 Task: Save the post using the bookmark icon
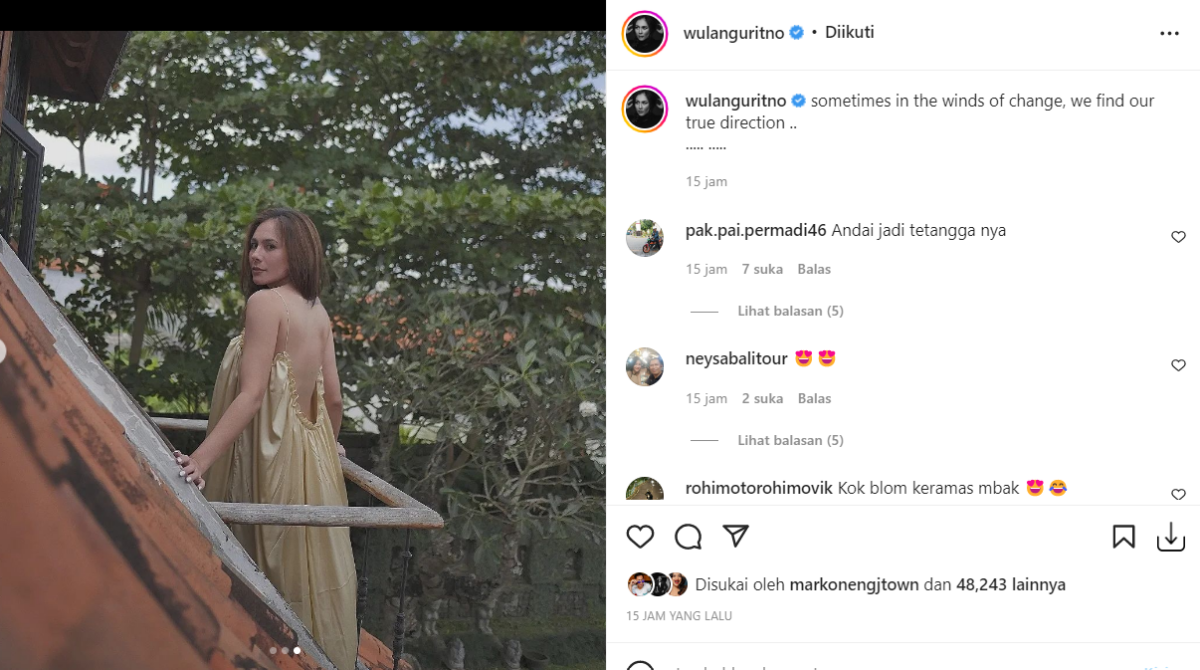[1123, 537]
